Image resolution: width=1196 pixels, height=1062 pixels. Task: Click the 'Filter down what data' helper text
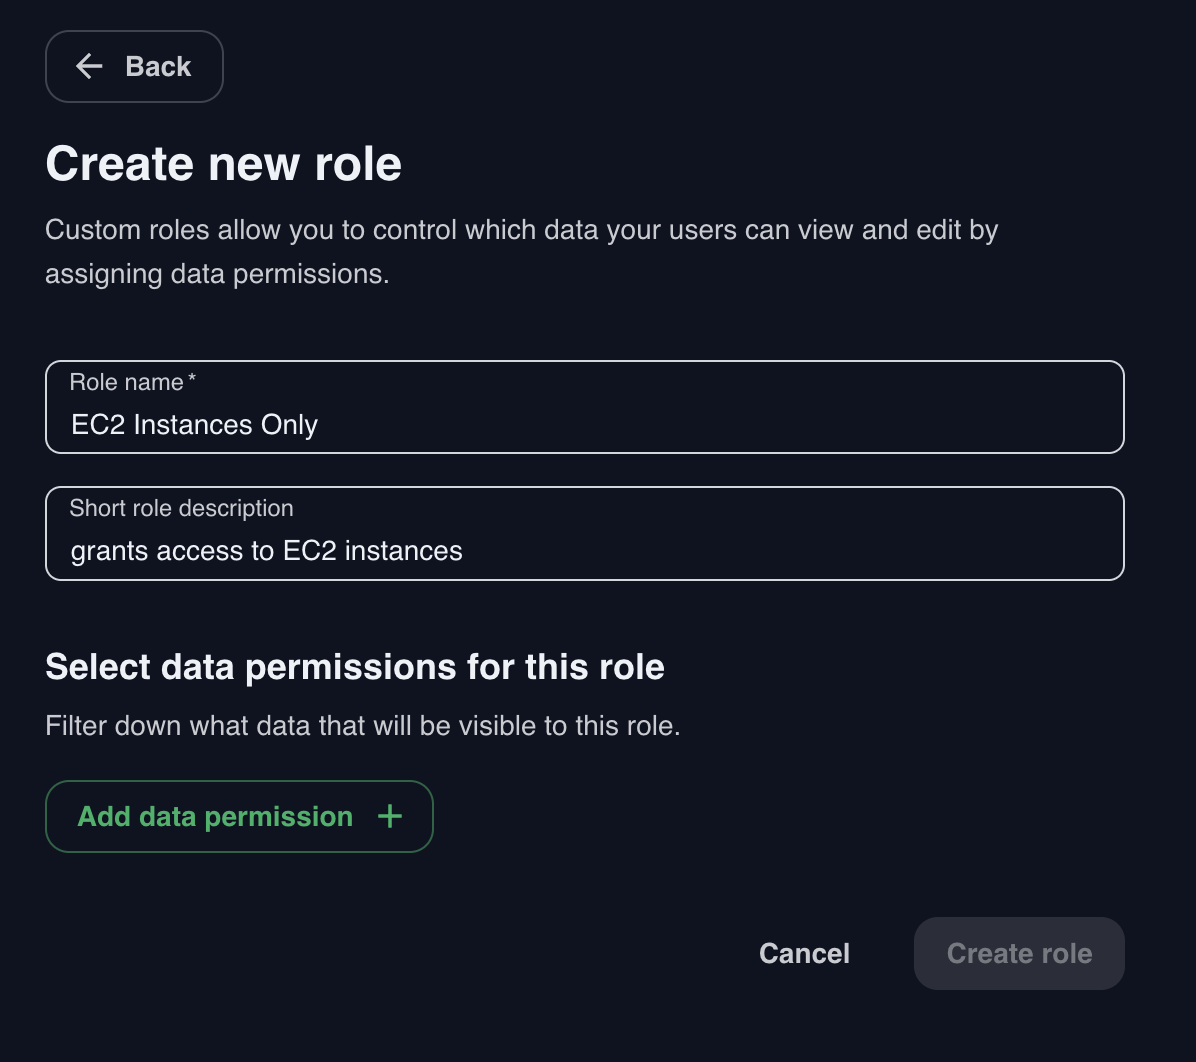pos(362,726)
